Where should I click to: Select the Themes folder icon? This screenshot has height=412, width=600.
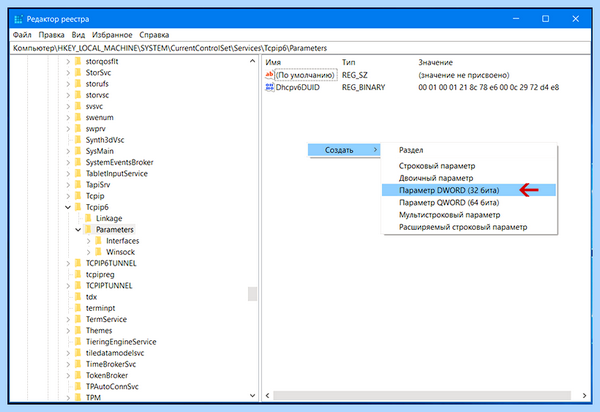coord(78,330)
